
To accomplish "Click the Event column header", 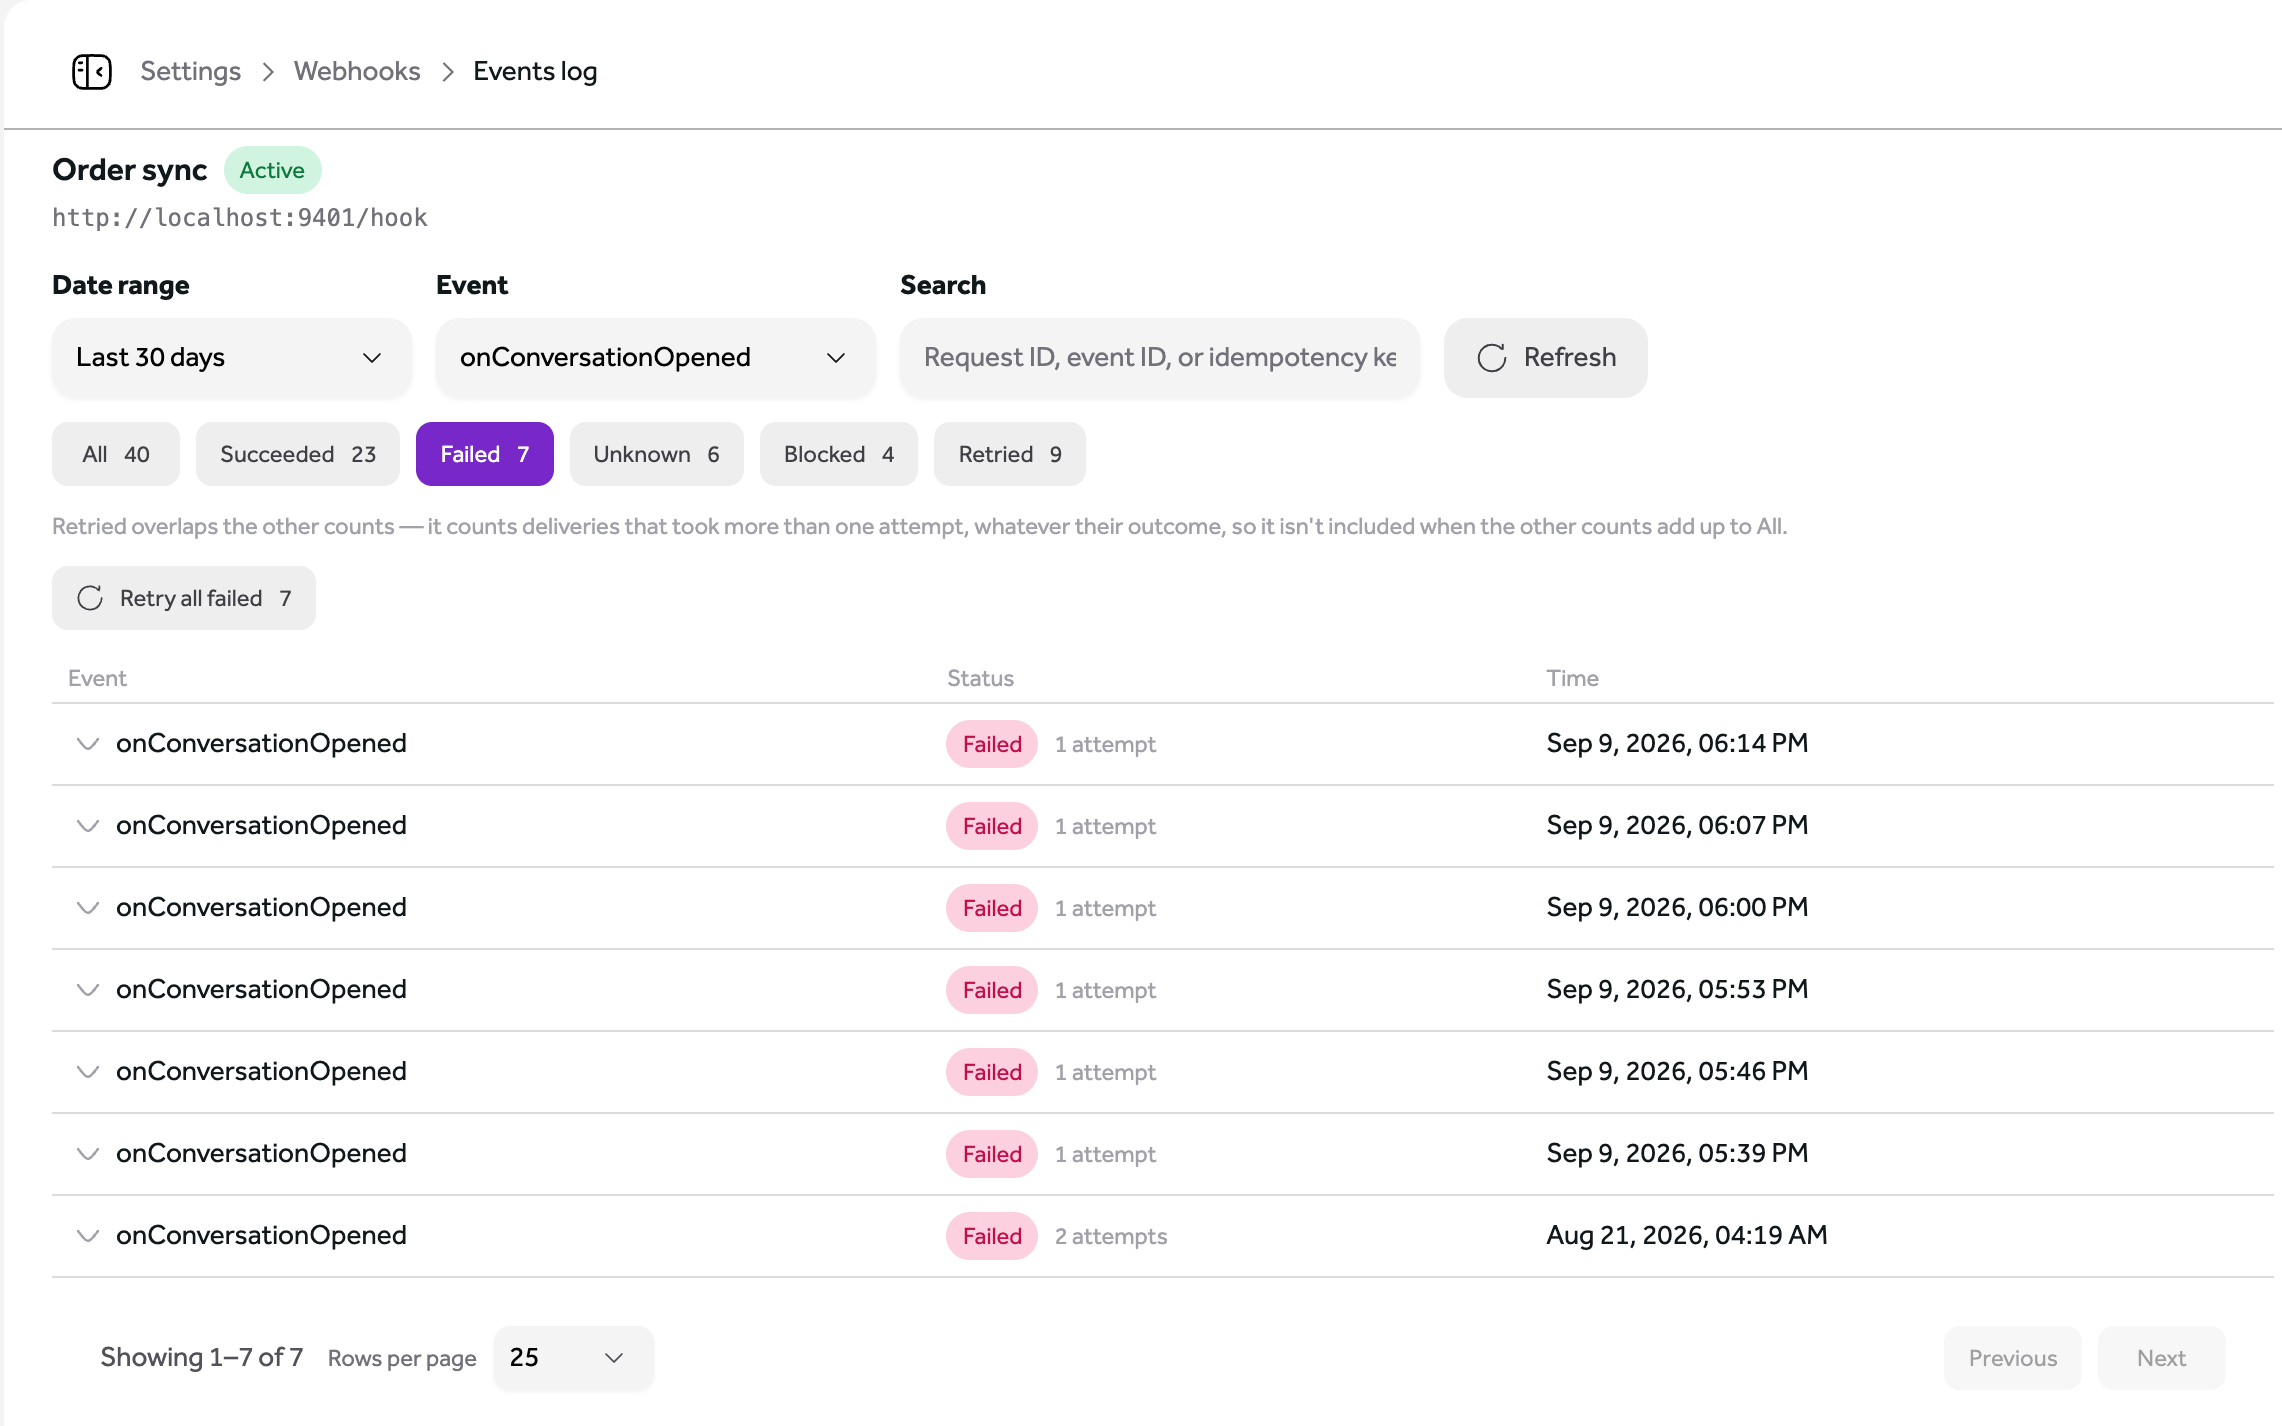I will [x=97, y=678].
